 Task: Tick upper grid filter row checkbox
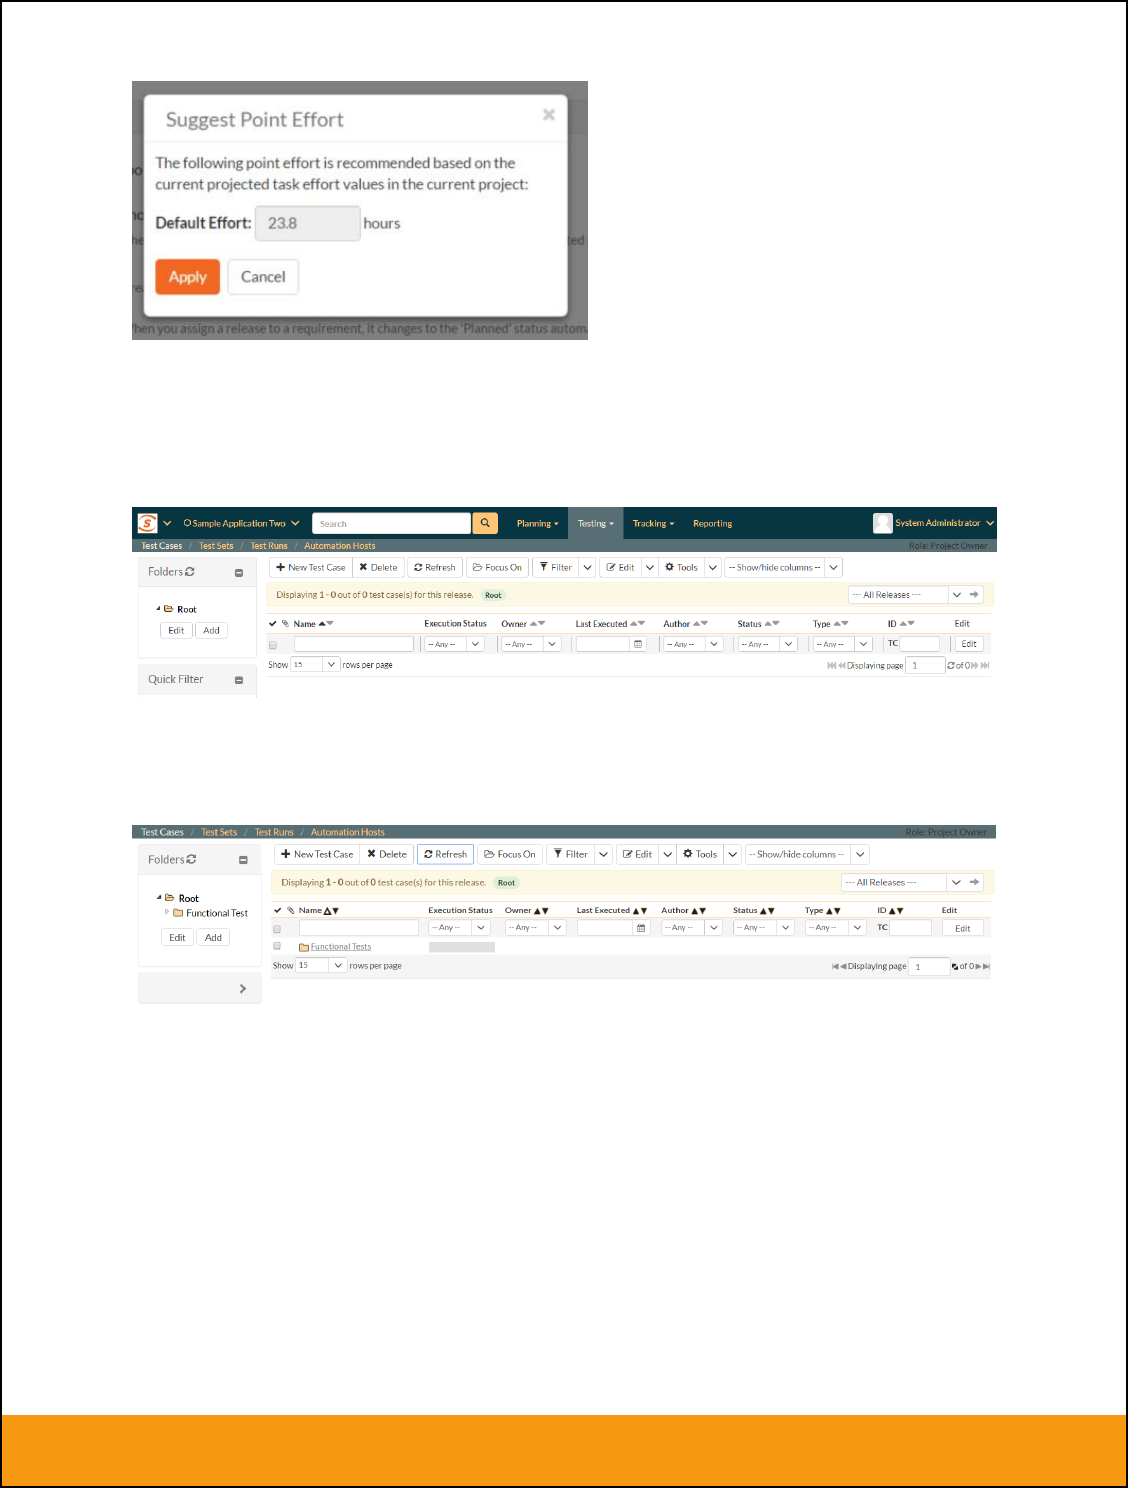pos(272,645)
